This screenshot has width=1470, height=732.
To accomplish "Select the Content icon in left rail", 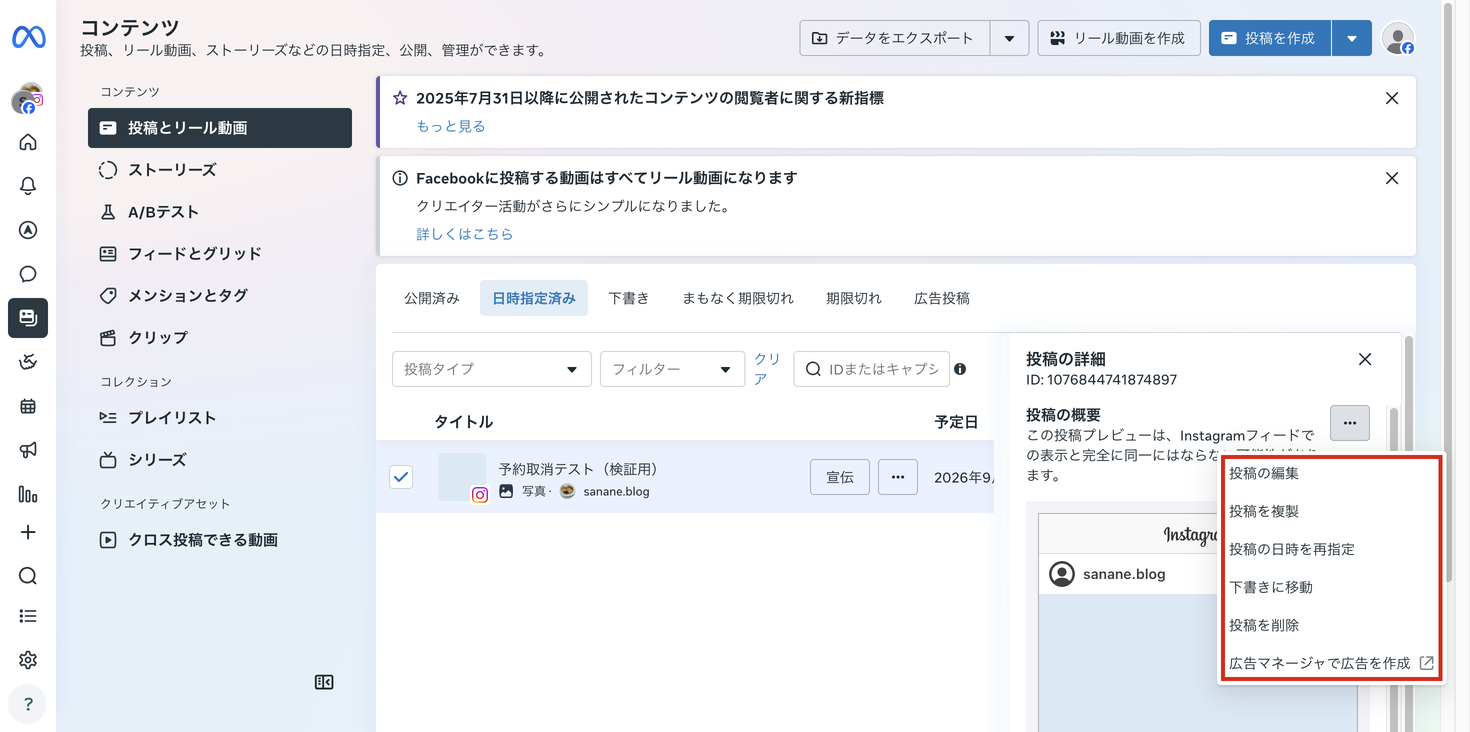I will click(x=28, y=318).
